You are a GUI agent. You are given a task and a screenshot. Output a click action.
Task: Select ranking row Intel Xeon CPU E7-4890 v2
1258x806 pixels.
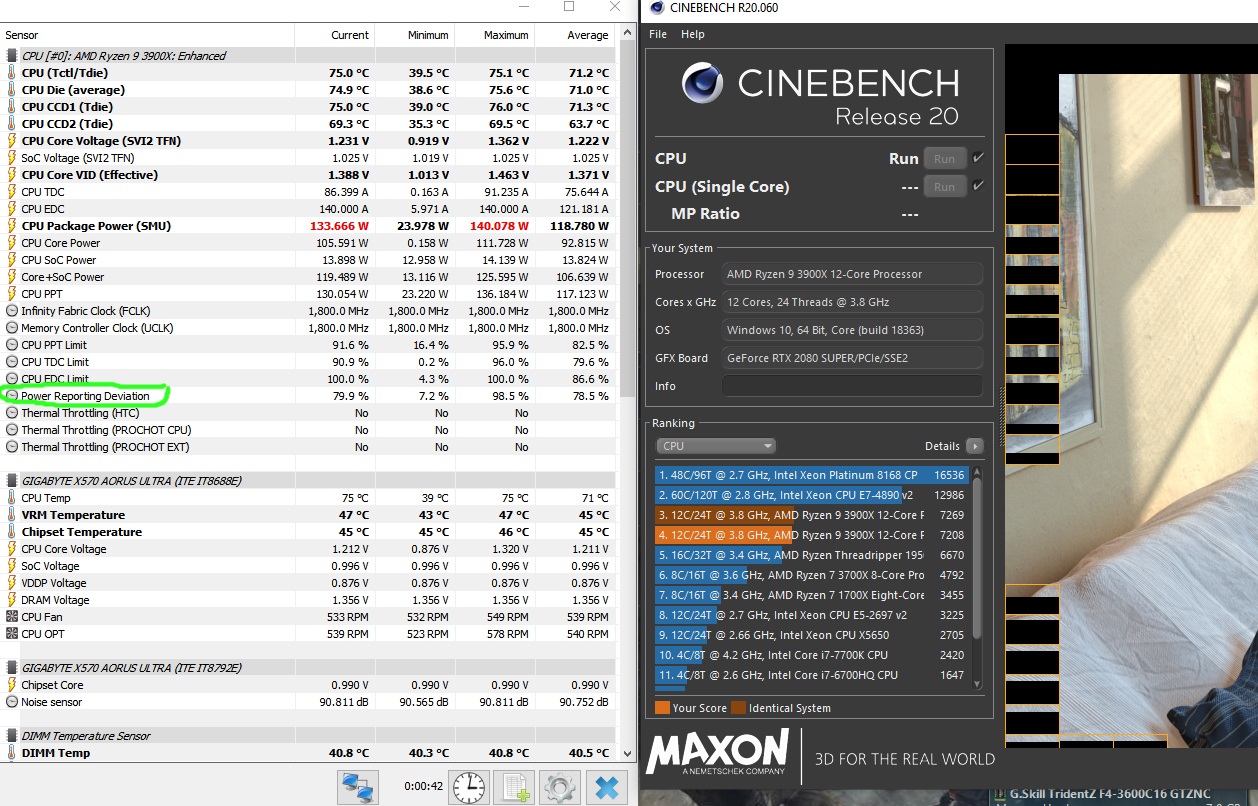(811, 495)
